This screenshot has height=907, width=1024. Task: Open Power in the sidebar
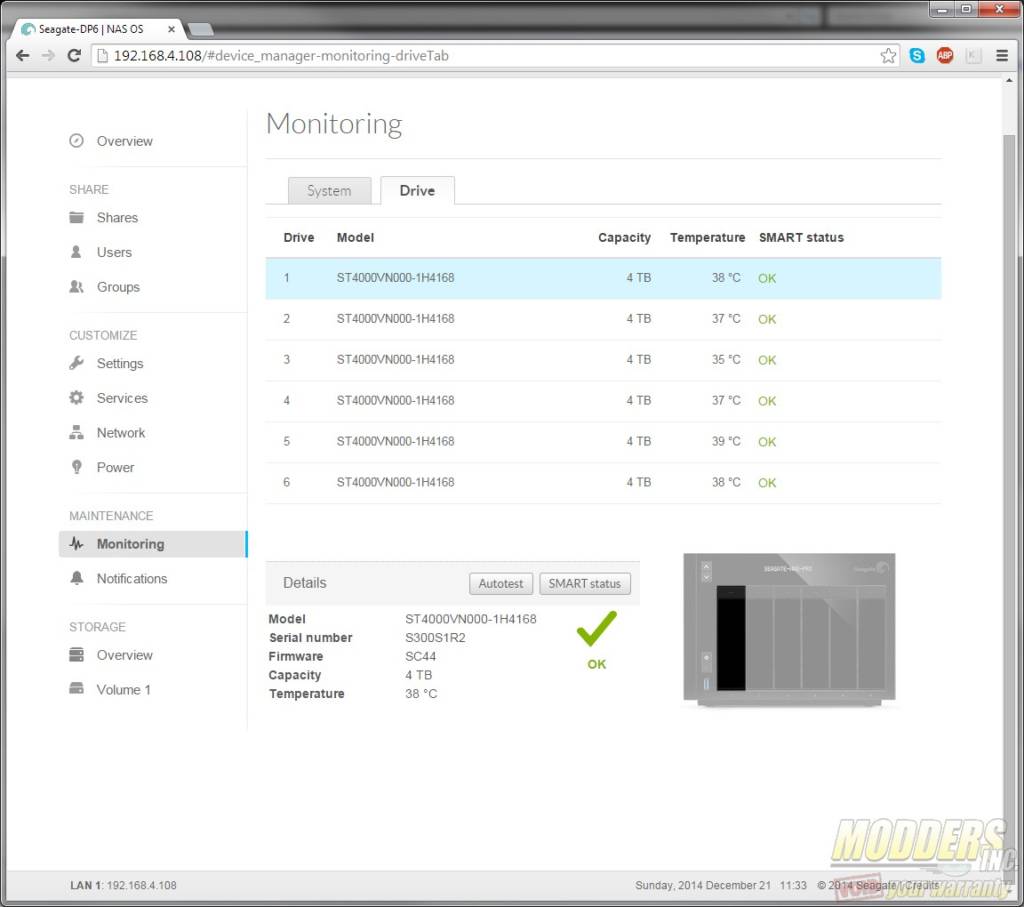(116, 467)
